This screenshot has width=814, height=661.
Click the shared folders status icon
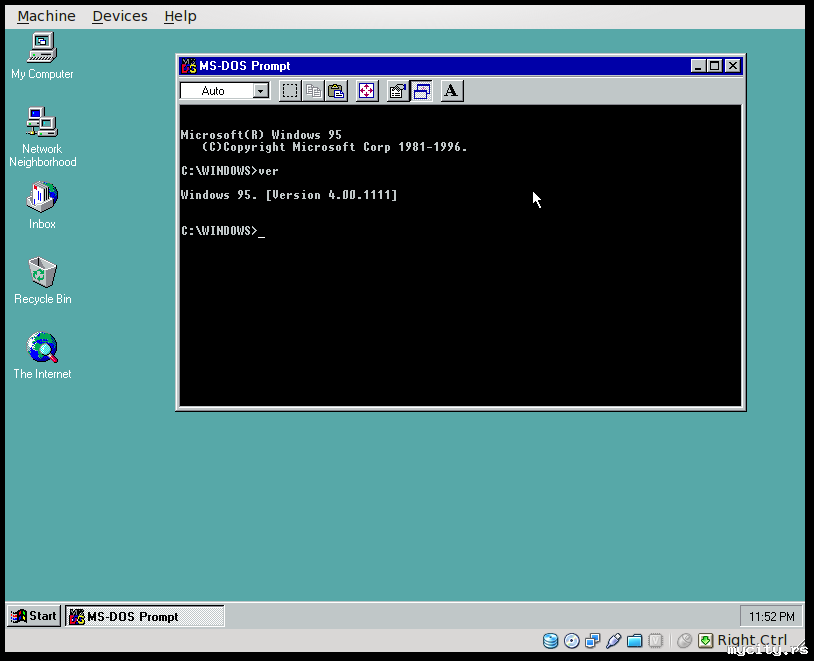(634, 641)
